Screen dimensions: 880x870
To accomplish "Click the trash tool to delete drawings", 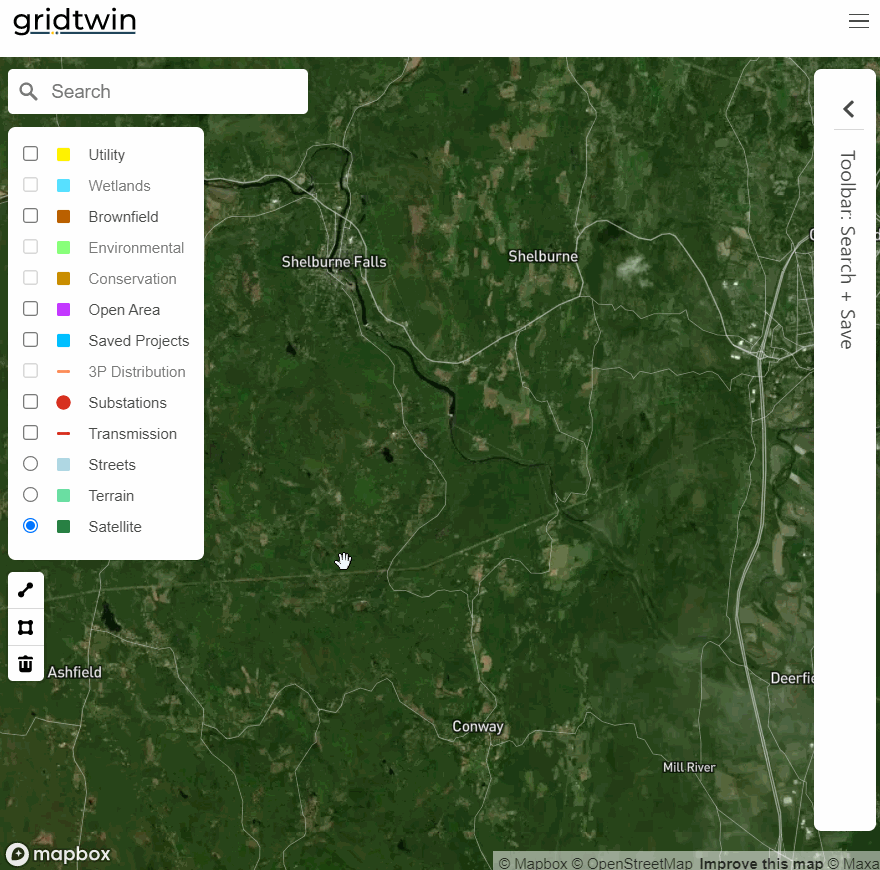I will click(x=25, y=663).
